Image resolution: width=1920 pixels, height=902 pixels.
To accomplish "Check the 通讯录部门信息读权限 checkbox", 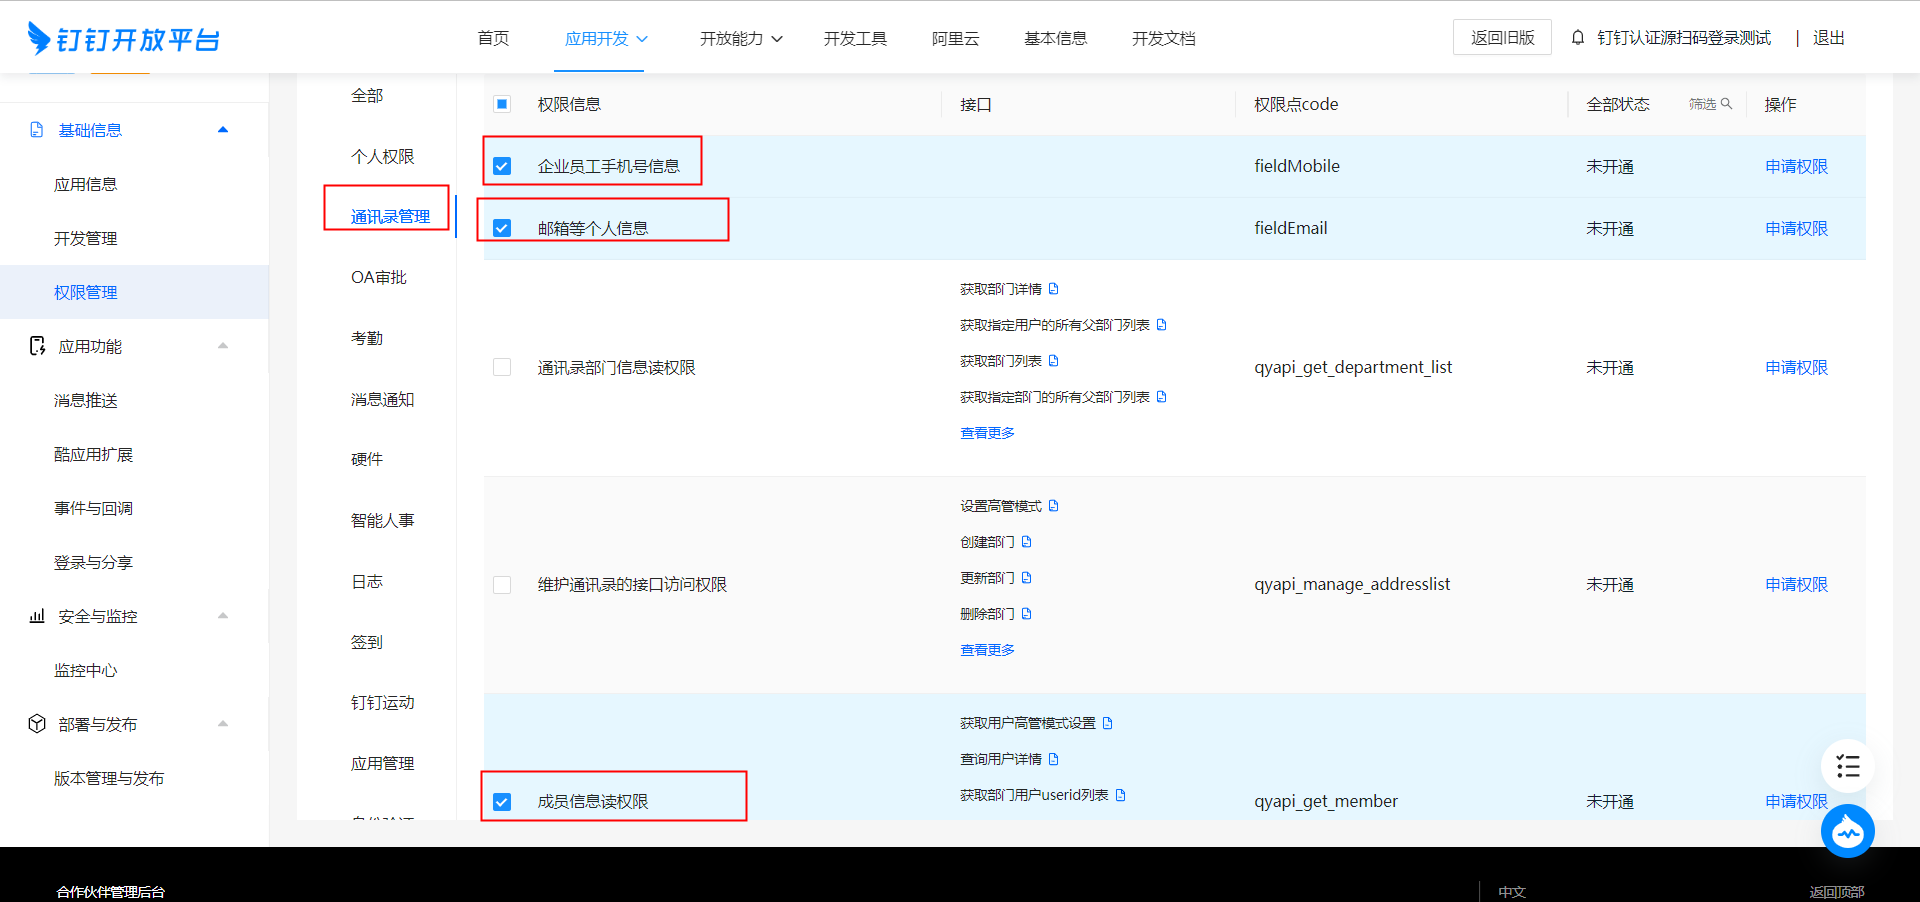I will coord(502,367).
